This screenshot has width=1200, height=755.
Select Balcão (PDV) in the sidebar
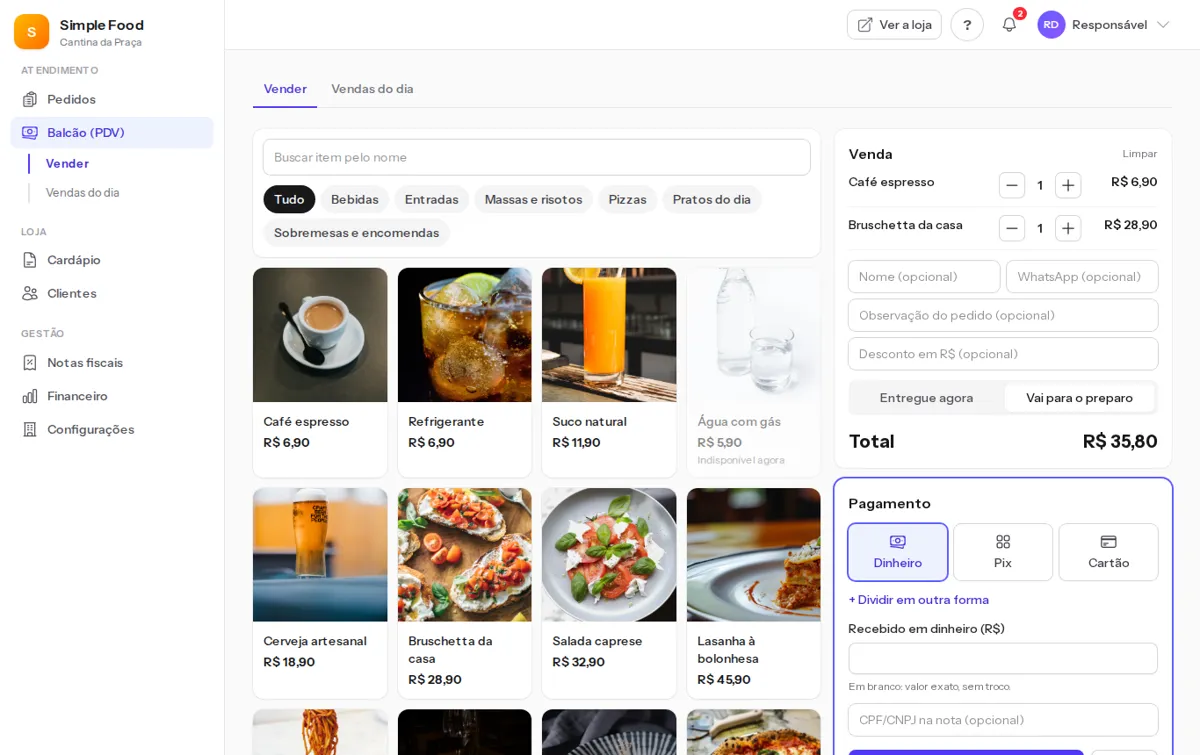click(x=112, y=132)
